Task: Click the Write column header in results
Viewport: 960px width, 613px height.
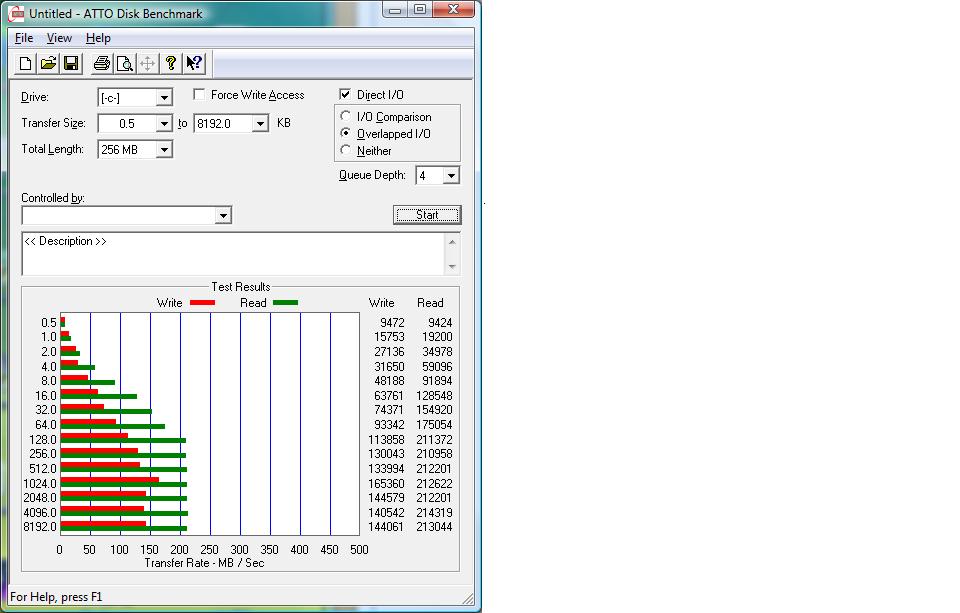Action: pyautogui.click(x=381, y=303)
